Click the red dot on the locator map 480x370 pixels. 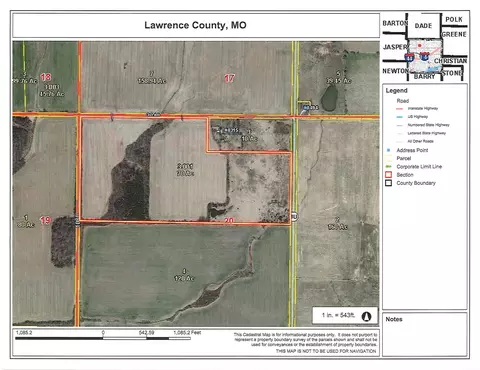[420, 45]
